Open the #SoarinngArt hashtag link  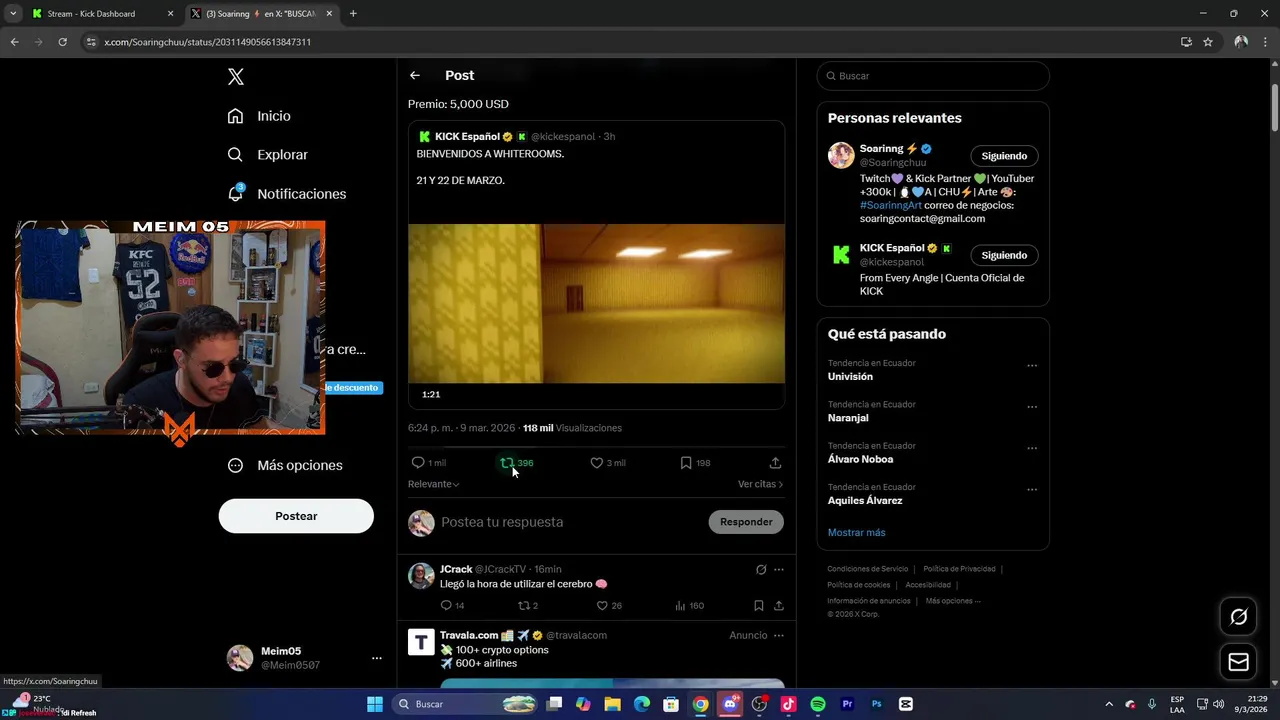[x=891, y=205]
